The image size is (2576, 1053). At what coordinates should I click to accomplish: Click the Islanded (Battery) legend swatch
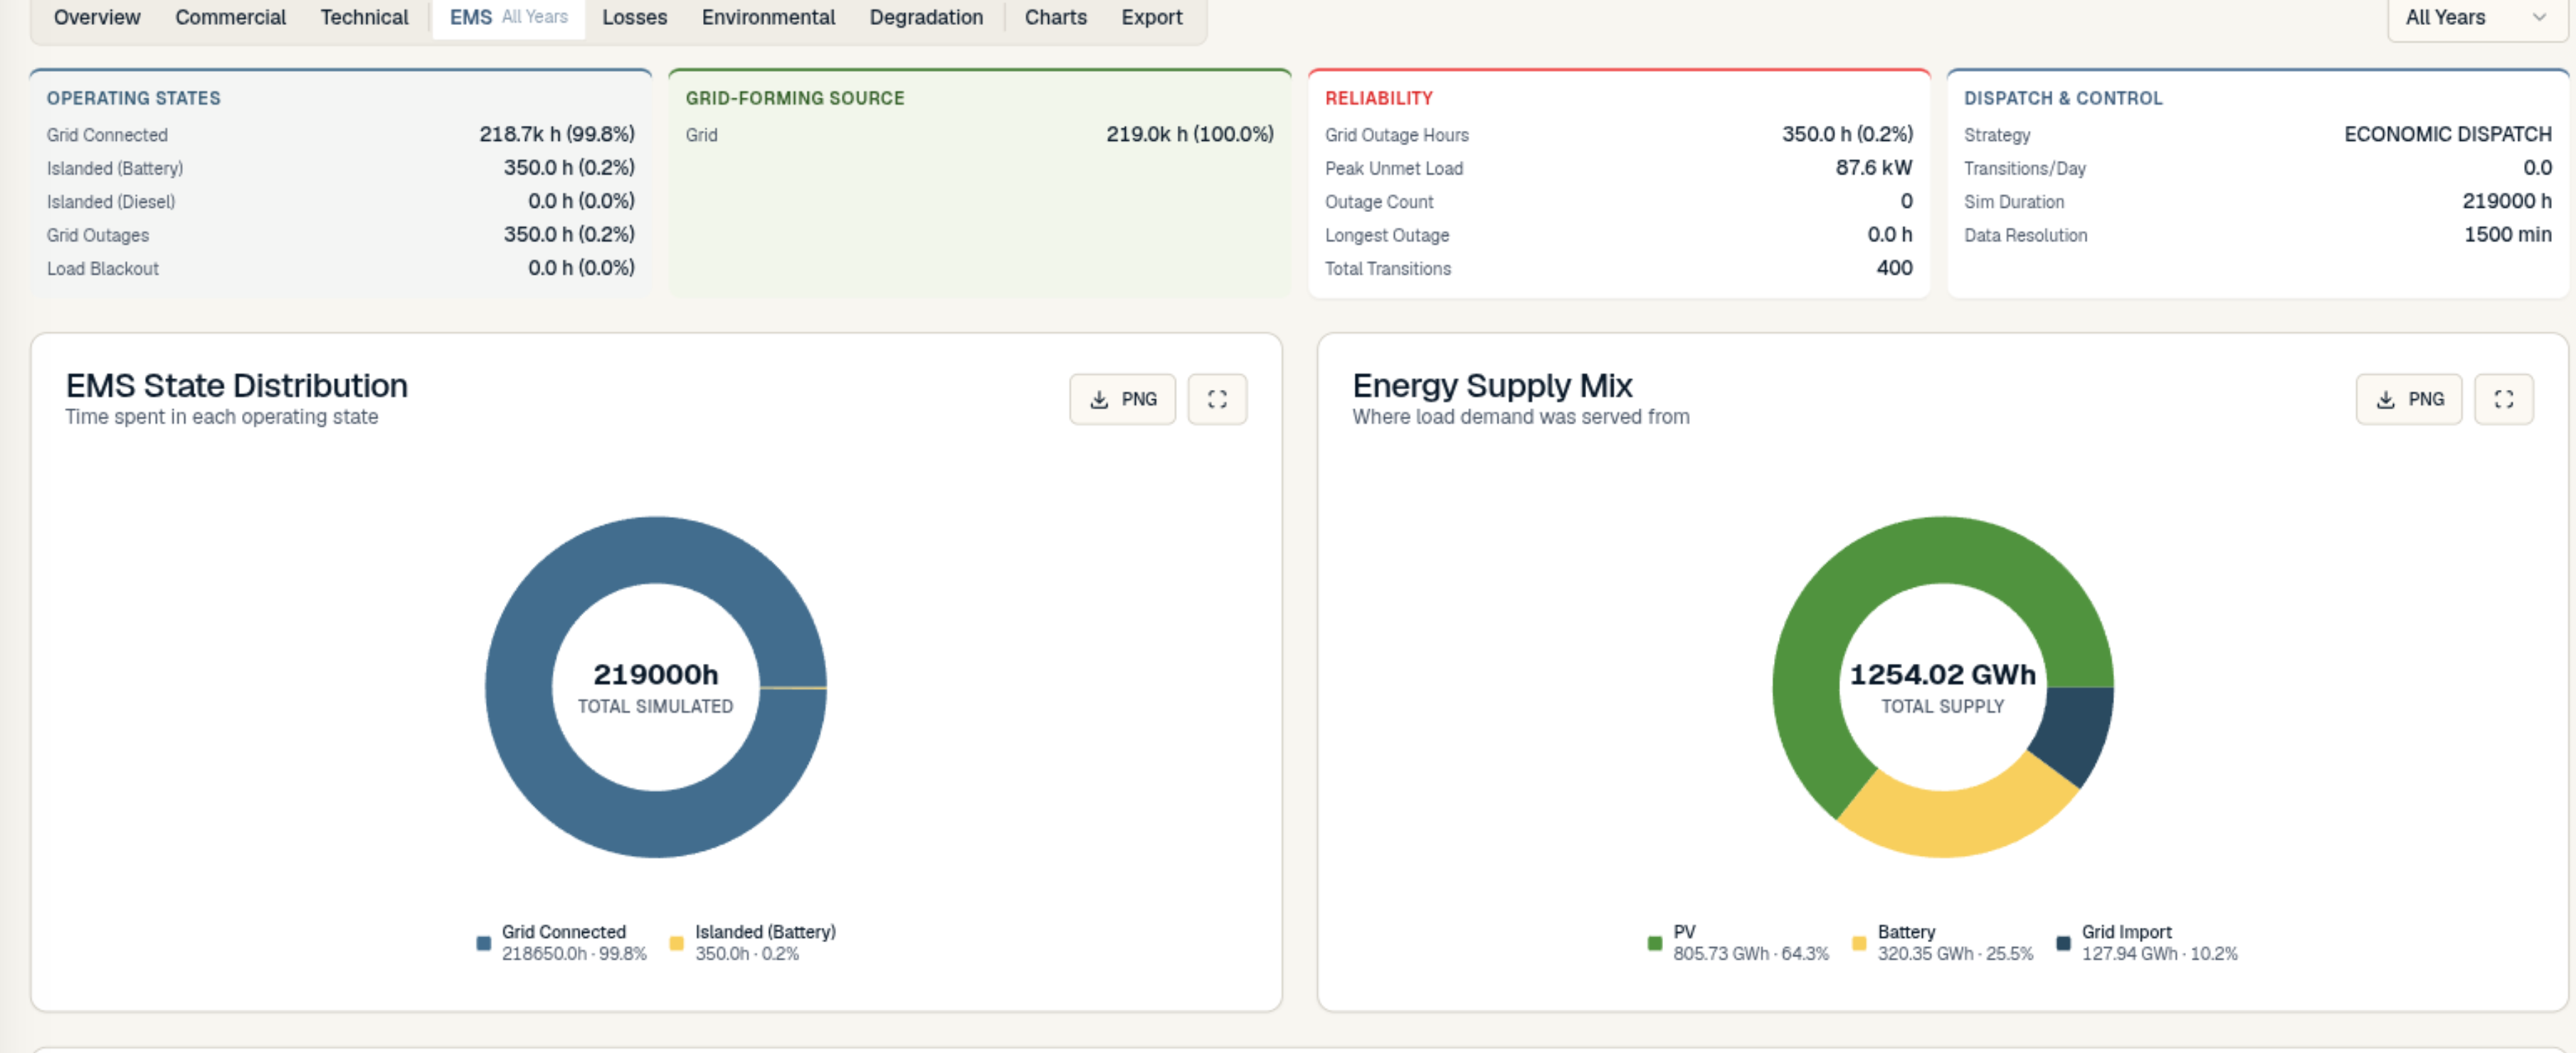[676, 943]
